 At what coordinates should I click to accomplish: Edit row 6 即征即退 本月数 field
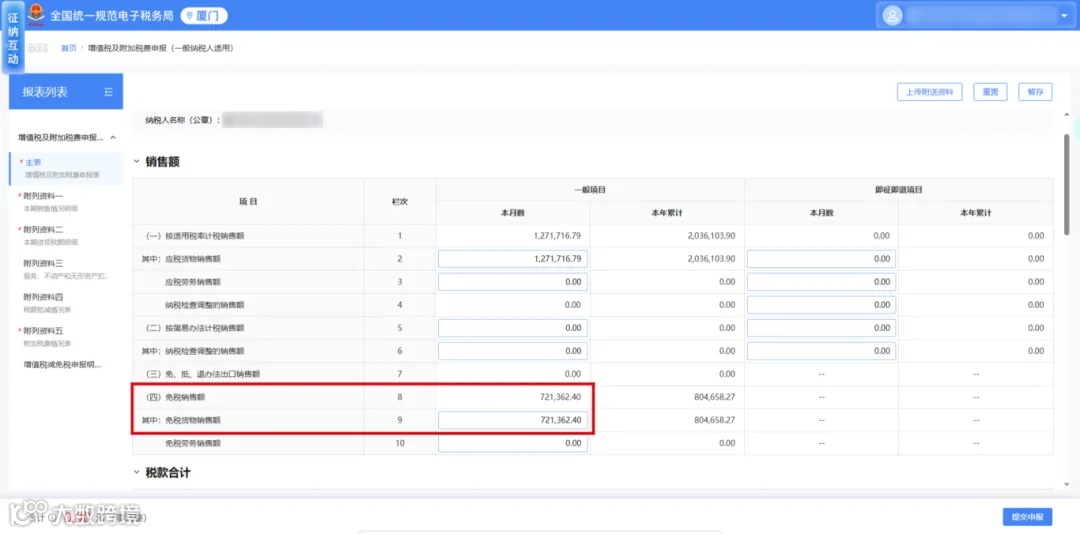[821, 351]
